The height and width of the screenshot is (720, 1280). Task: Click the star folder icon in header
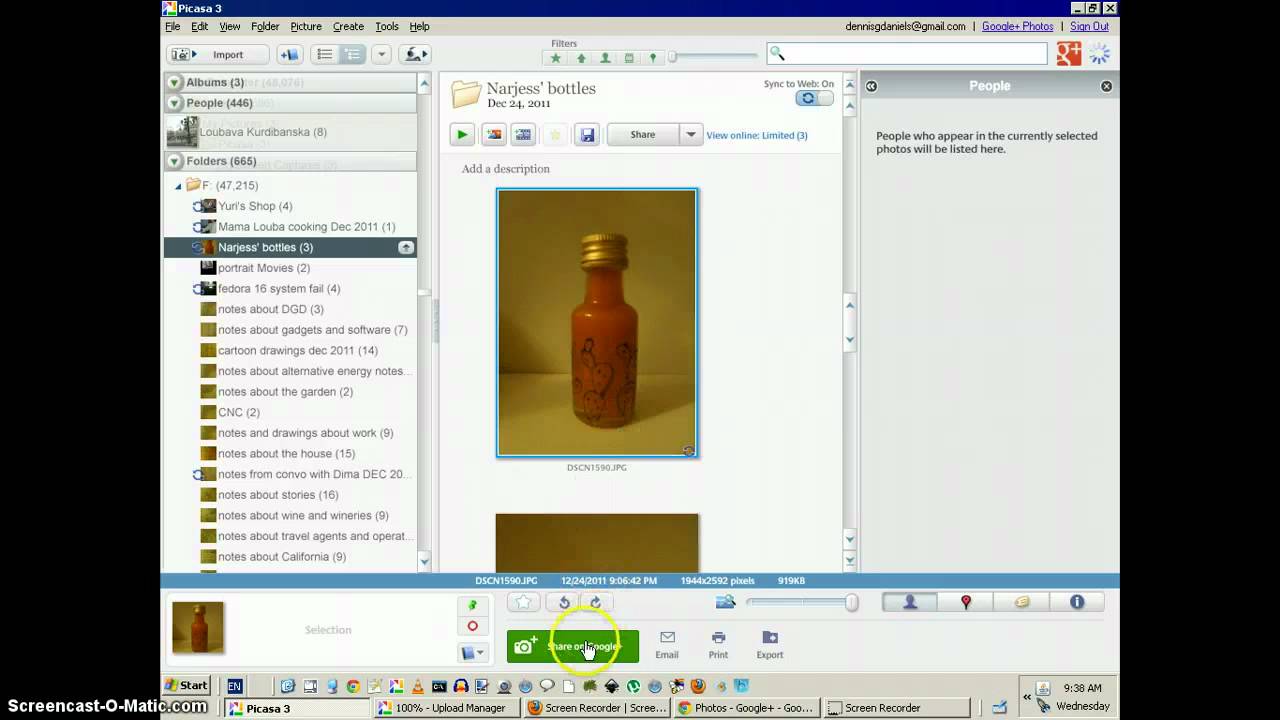coord(556,135)
